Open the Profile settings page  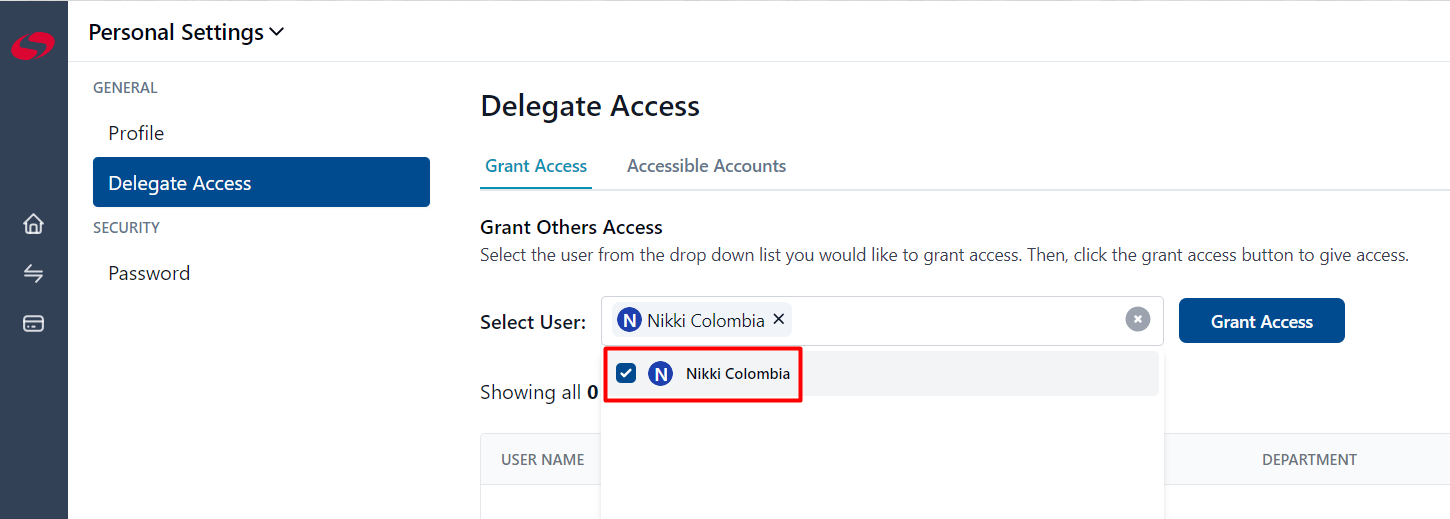[x=136, y=133]
